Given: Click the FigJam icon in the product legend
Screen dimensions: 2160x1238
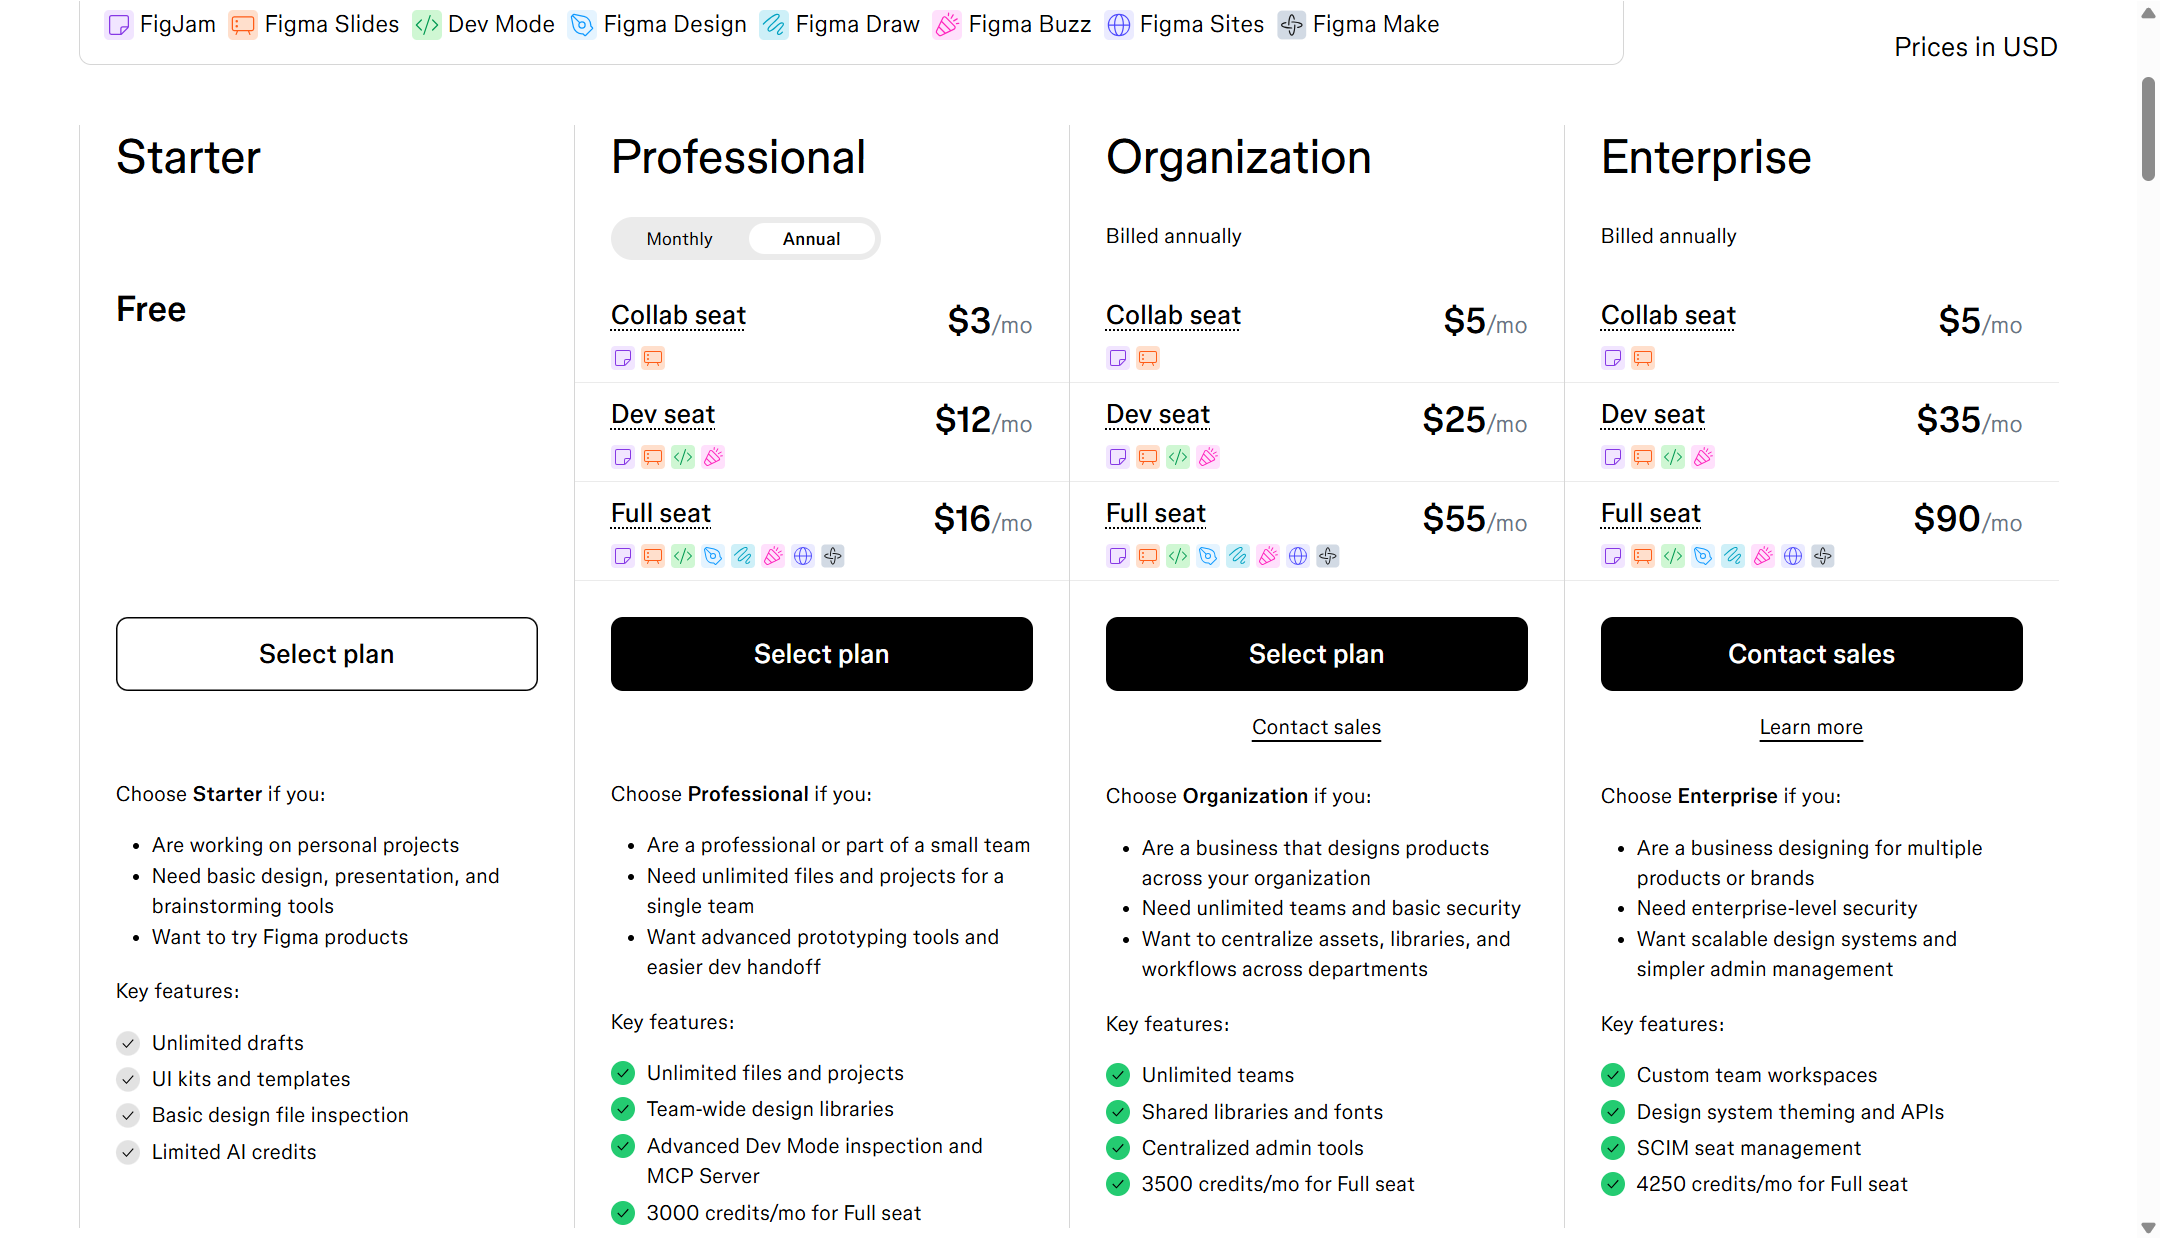Looking at the screenshot, I should click(x=119, y=25).
